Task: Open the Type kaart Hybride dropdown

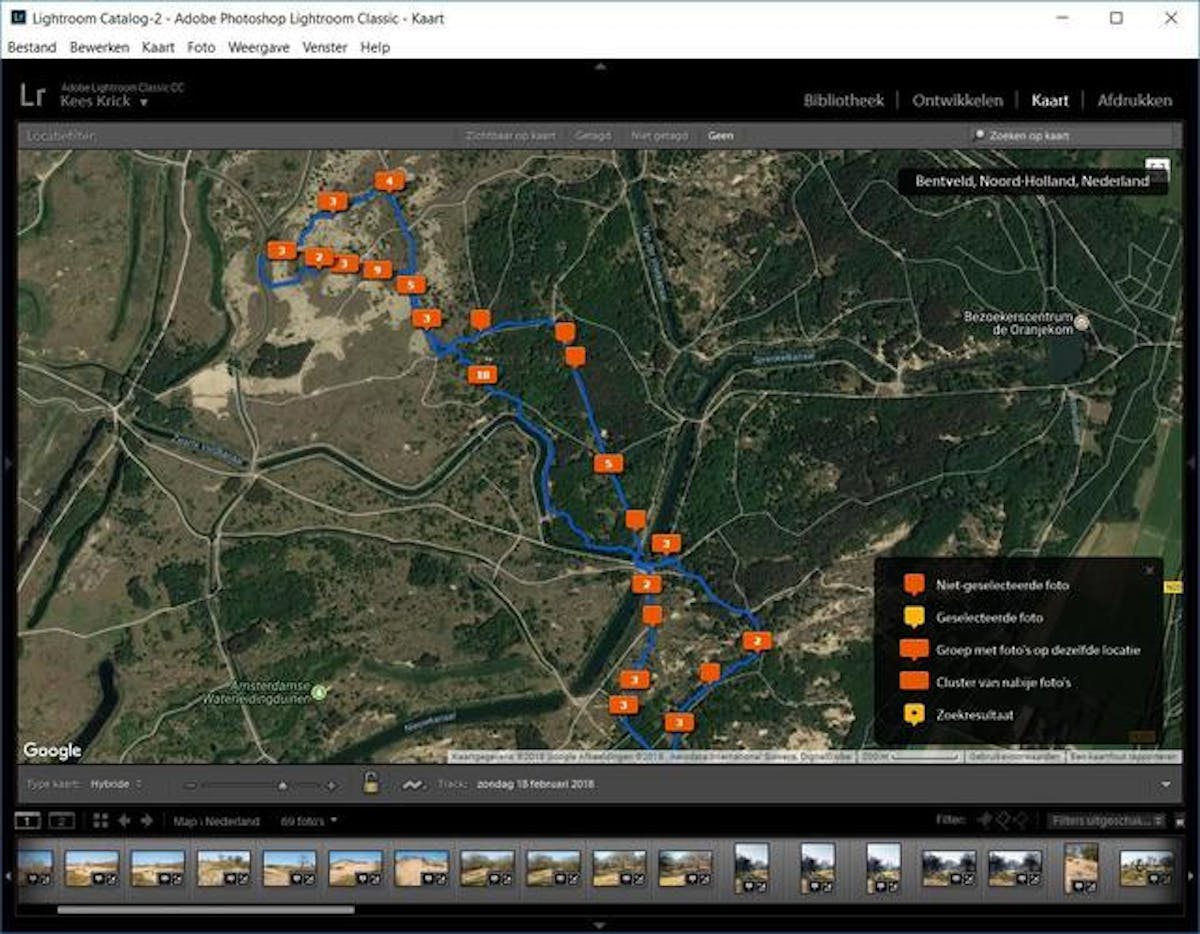Action: click(115, 784)
